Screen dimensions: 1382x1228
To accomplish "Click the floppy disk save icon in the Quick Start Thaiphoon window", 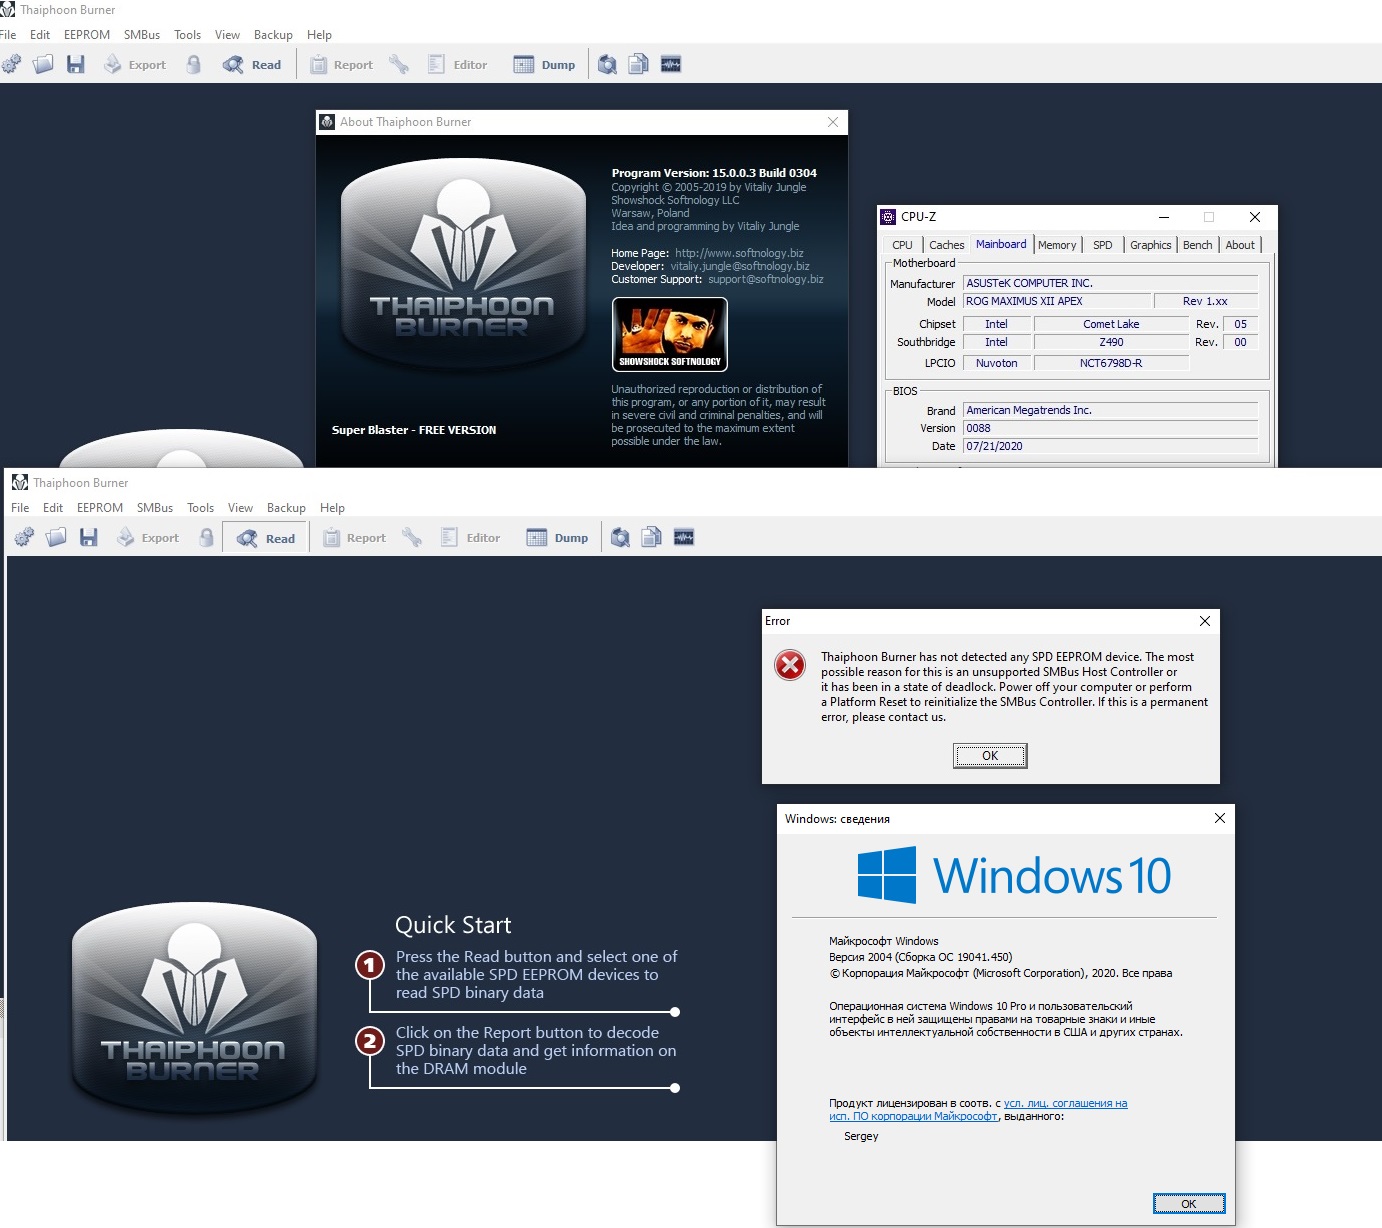I will 89,538.
